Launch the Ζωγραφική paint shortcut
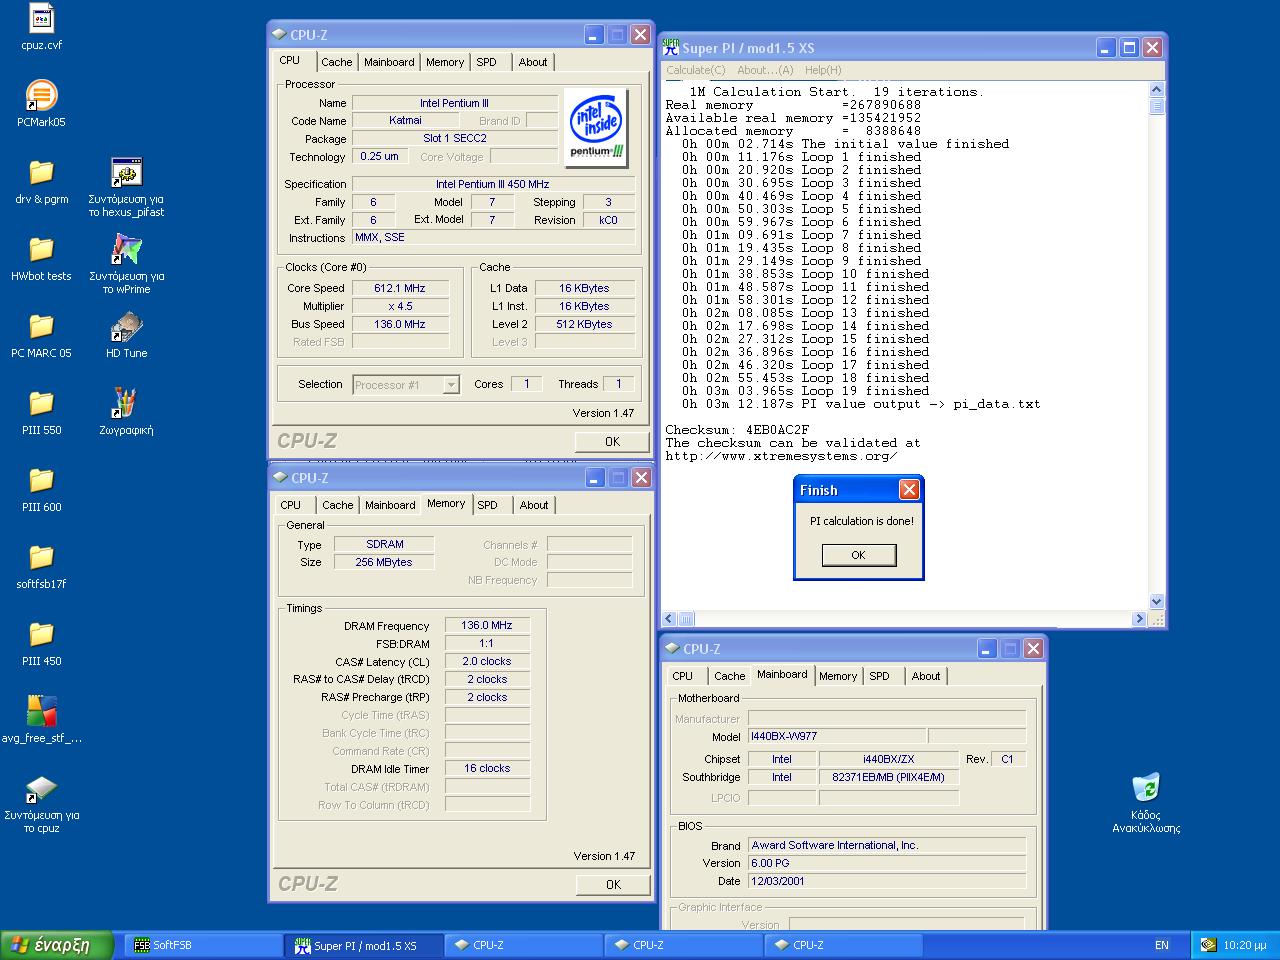Screen dimensions: 1280x960 pos(126,403)
